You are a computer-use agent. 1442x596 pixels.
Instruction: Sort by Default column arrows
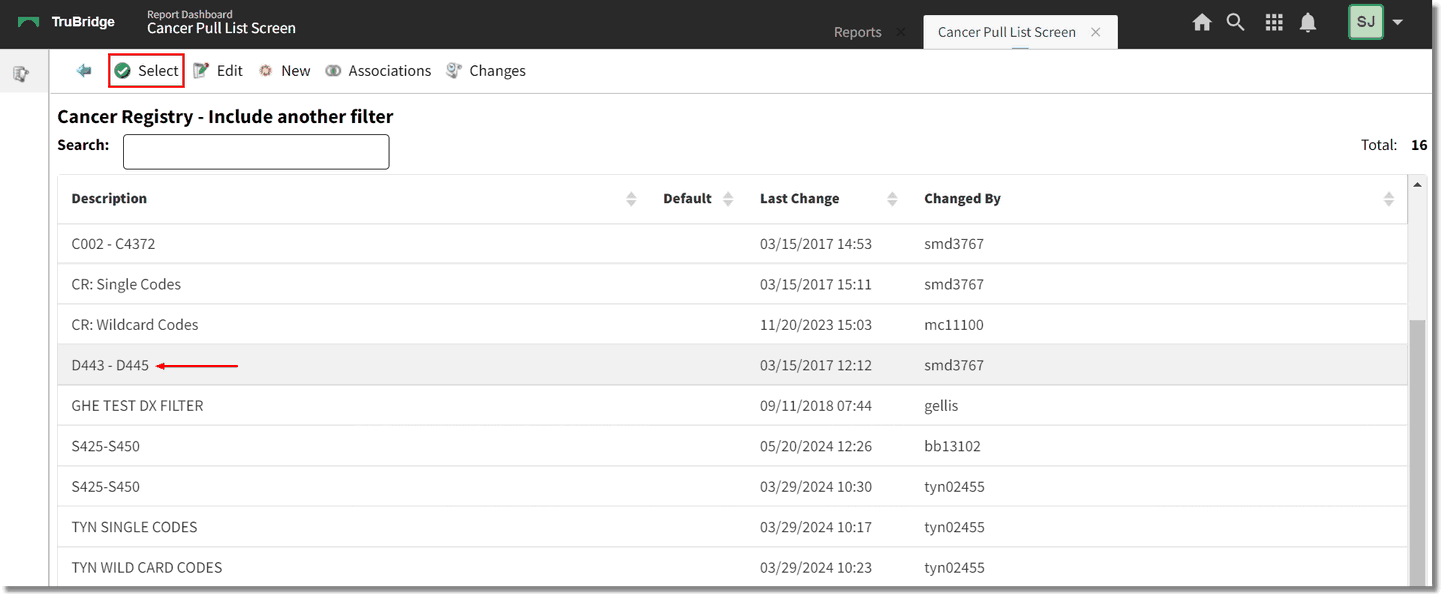pyautogui.click(x=728, y=199)
